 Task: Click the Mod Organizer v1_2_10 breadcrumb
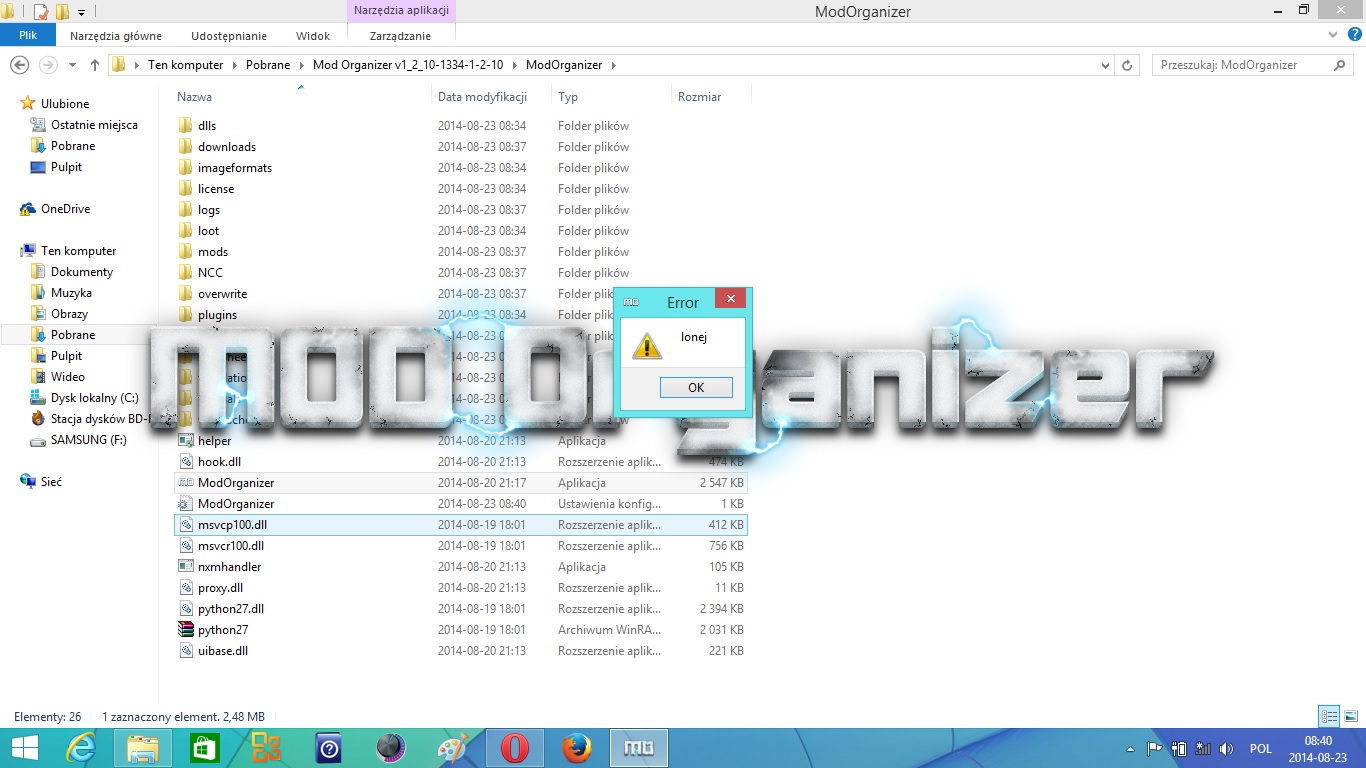pos(407,65)
